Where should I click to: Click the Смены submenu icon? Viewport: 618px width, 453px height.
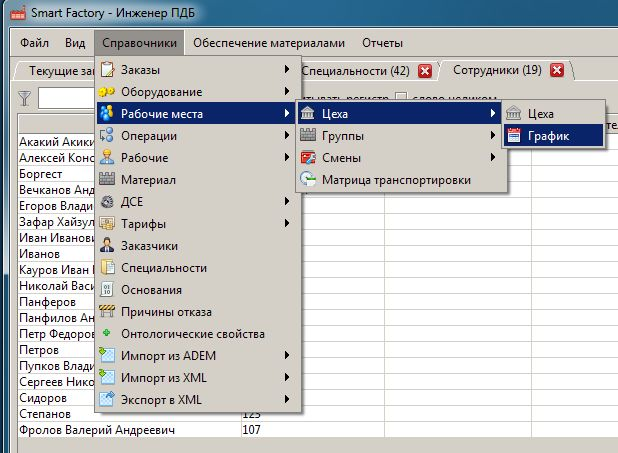[308, 158]
